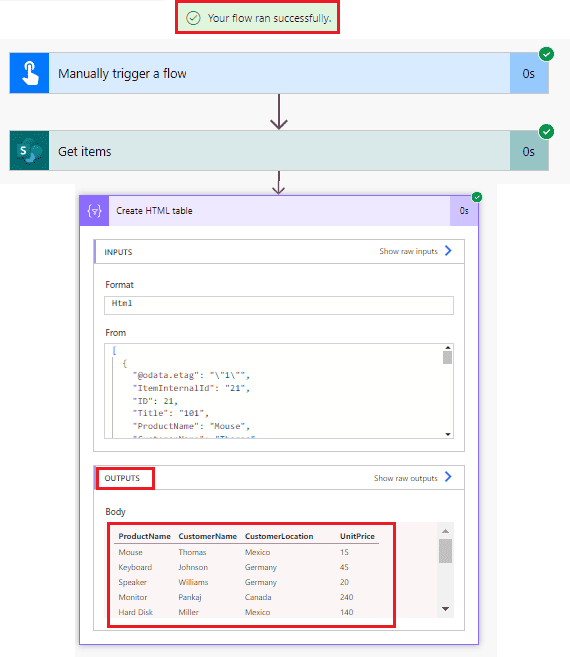Click green success check on Get items
Screen dimensions: 570x657
tap(546, 132)
